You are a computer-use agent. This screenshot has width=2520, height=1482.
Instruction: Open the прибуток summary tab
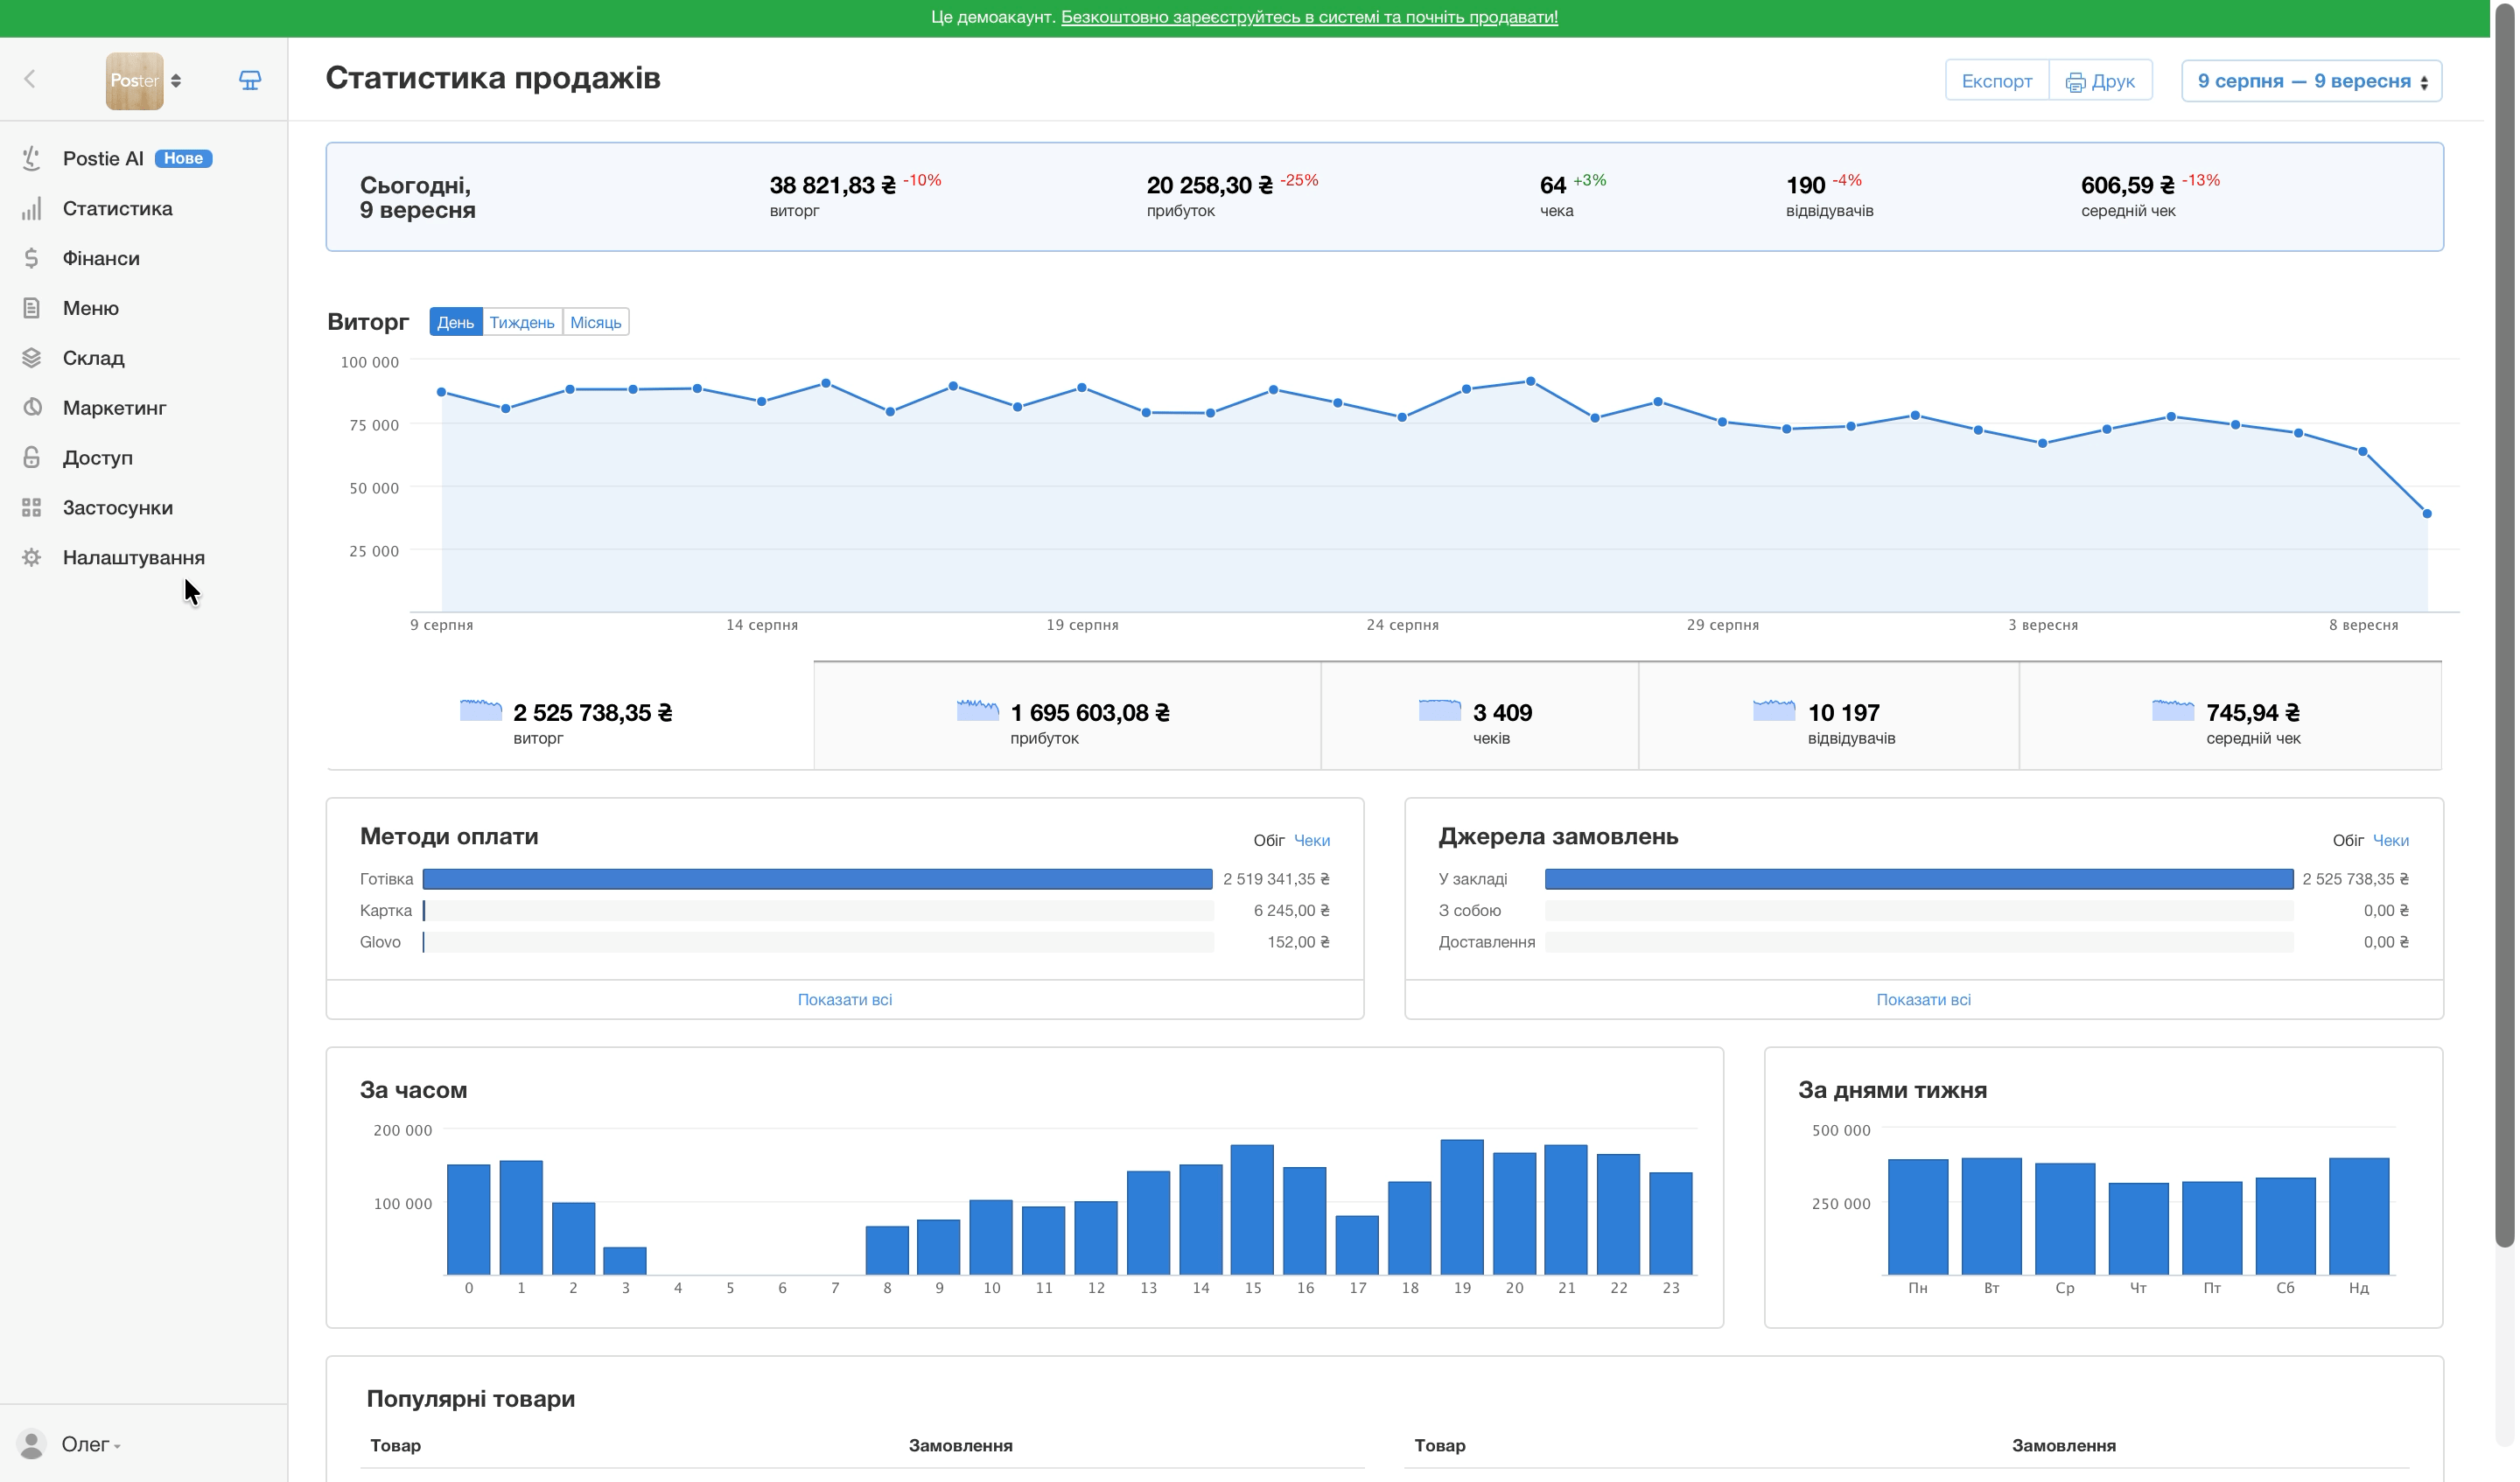coord(1067,716)
